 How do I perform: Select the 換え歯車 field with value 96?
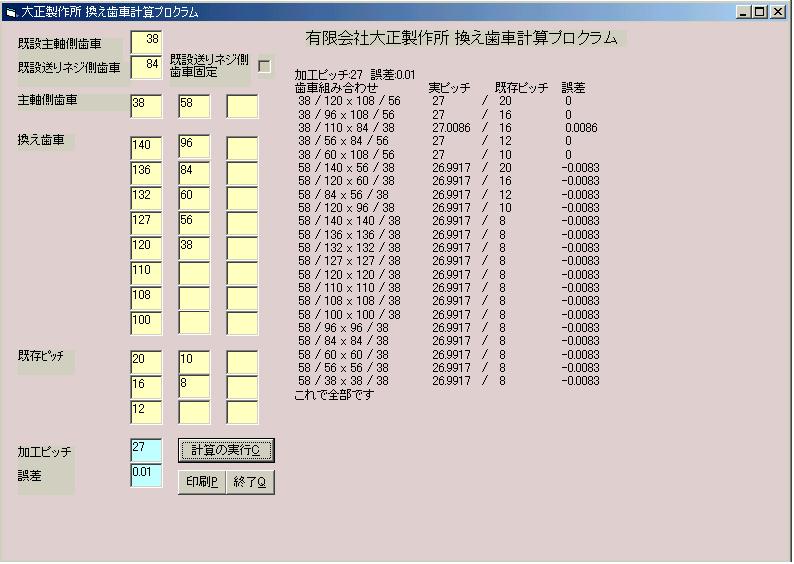pos(194,148)
